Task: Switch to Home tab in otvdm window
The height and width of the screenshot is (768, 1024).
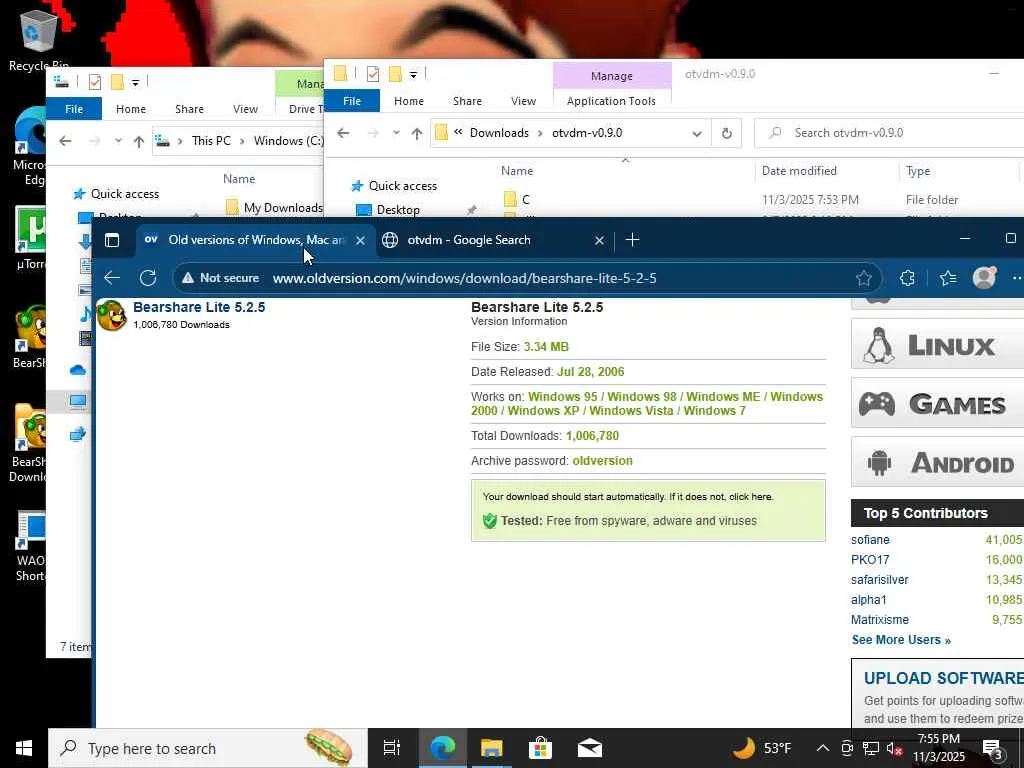Action: pos(409,101)
